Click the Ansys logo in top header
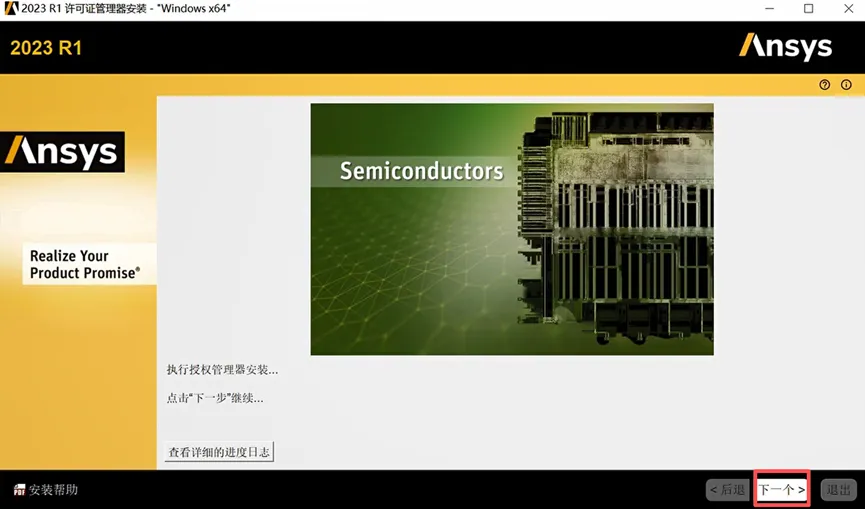865x509 pixels. click(x=786, y=47)
